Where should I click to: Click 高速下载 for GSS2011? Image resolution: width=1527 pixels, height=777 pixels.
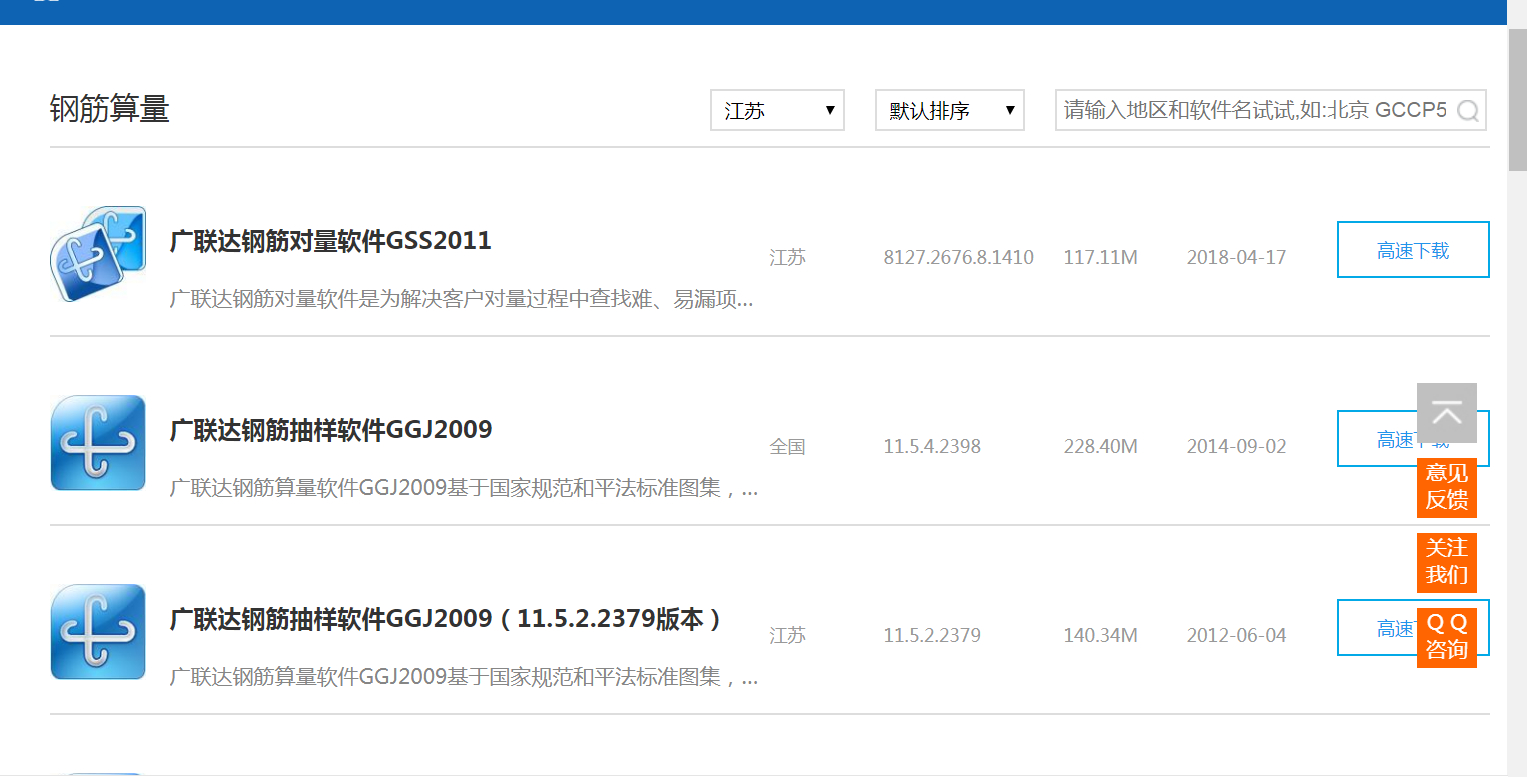1413,250
